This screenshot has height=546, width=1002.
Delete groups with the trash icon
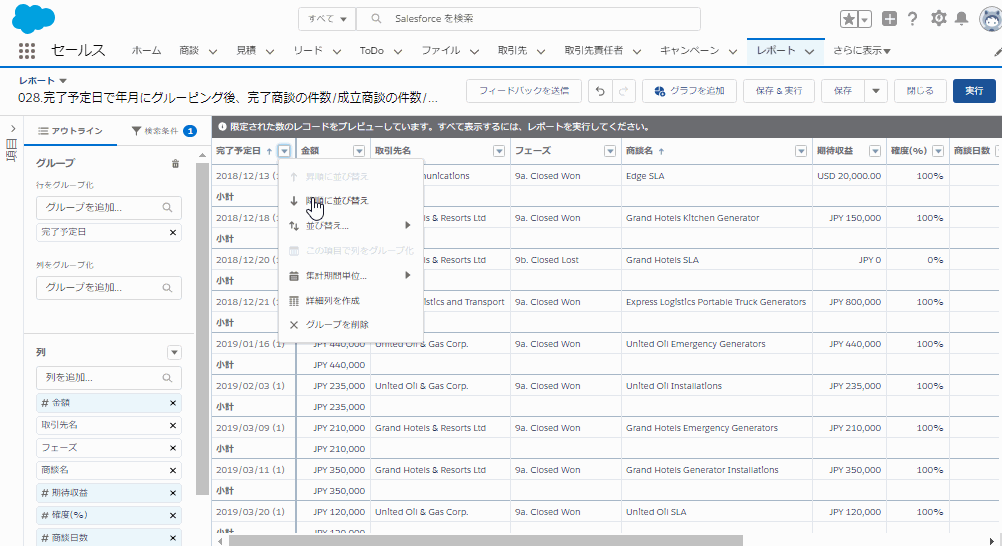pos(175,164)
